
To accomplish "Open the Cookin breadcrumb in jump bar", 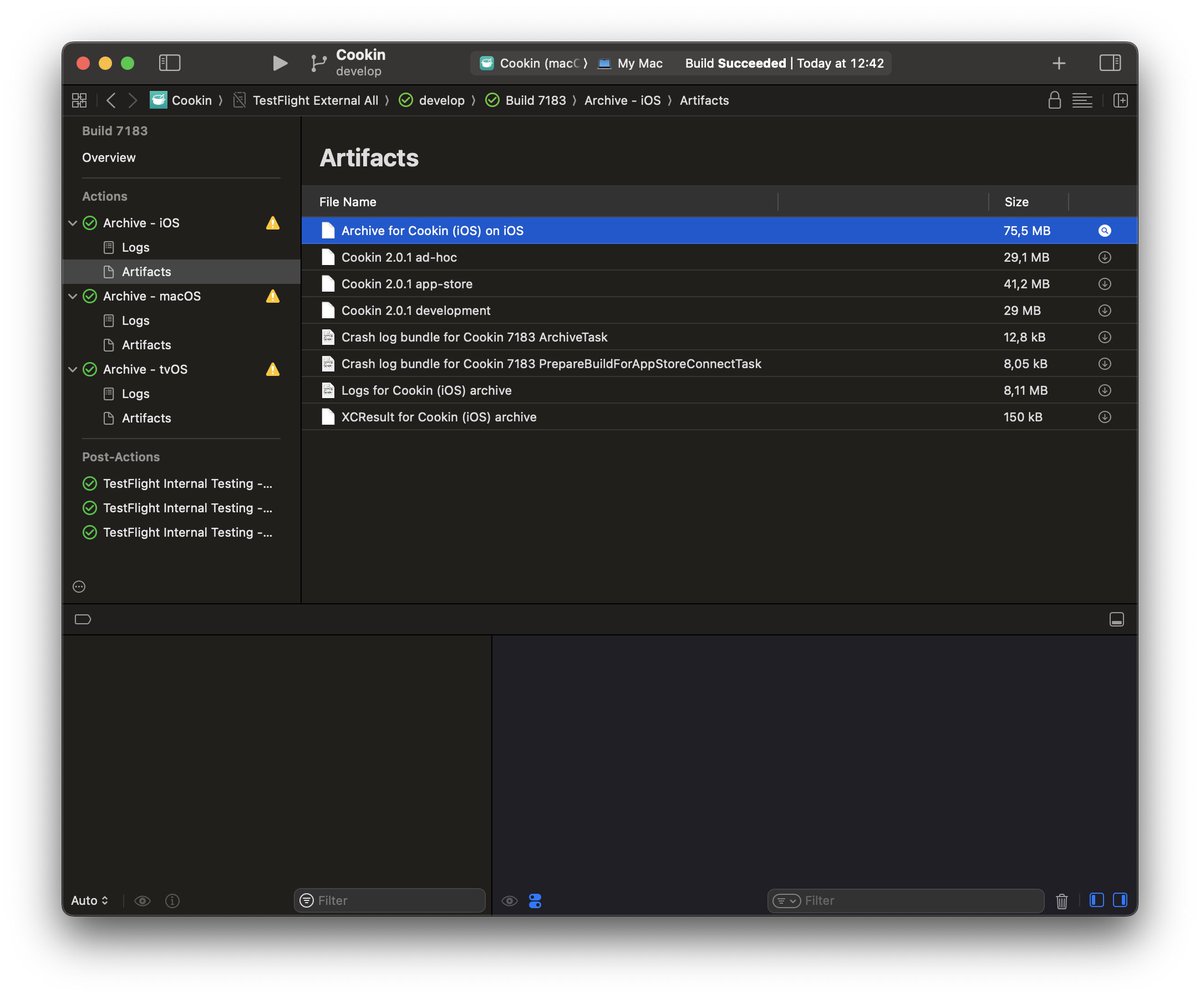I will click(181, 100).
